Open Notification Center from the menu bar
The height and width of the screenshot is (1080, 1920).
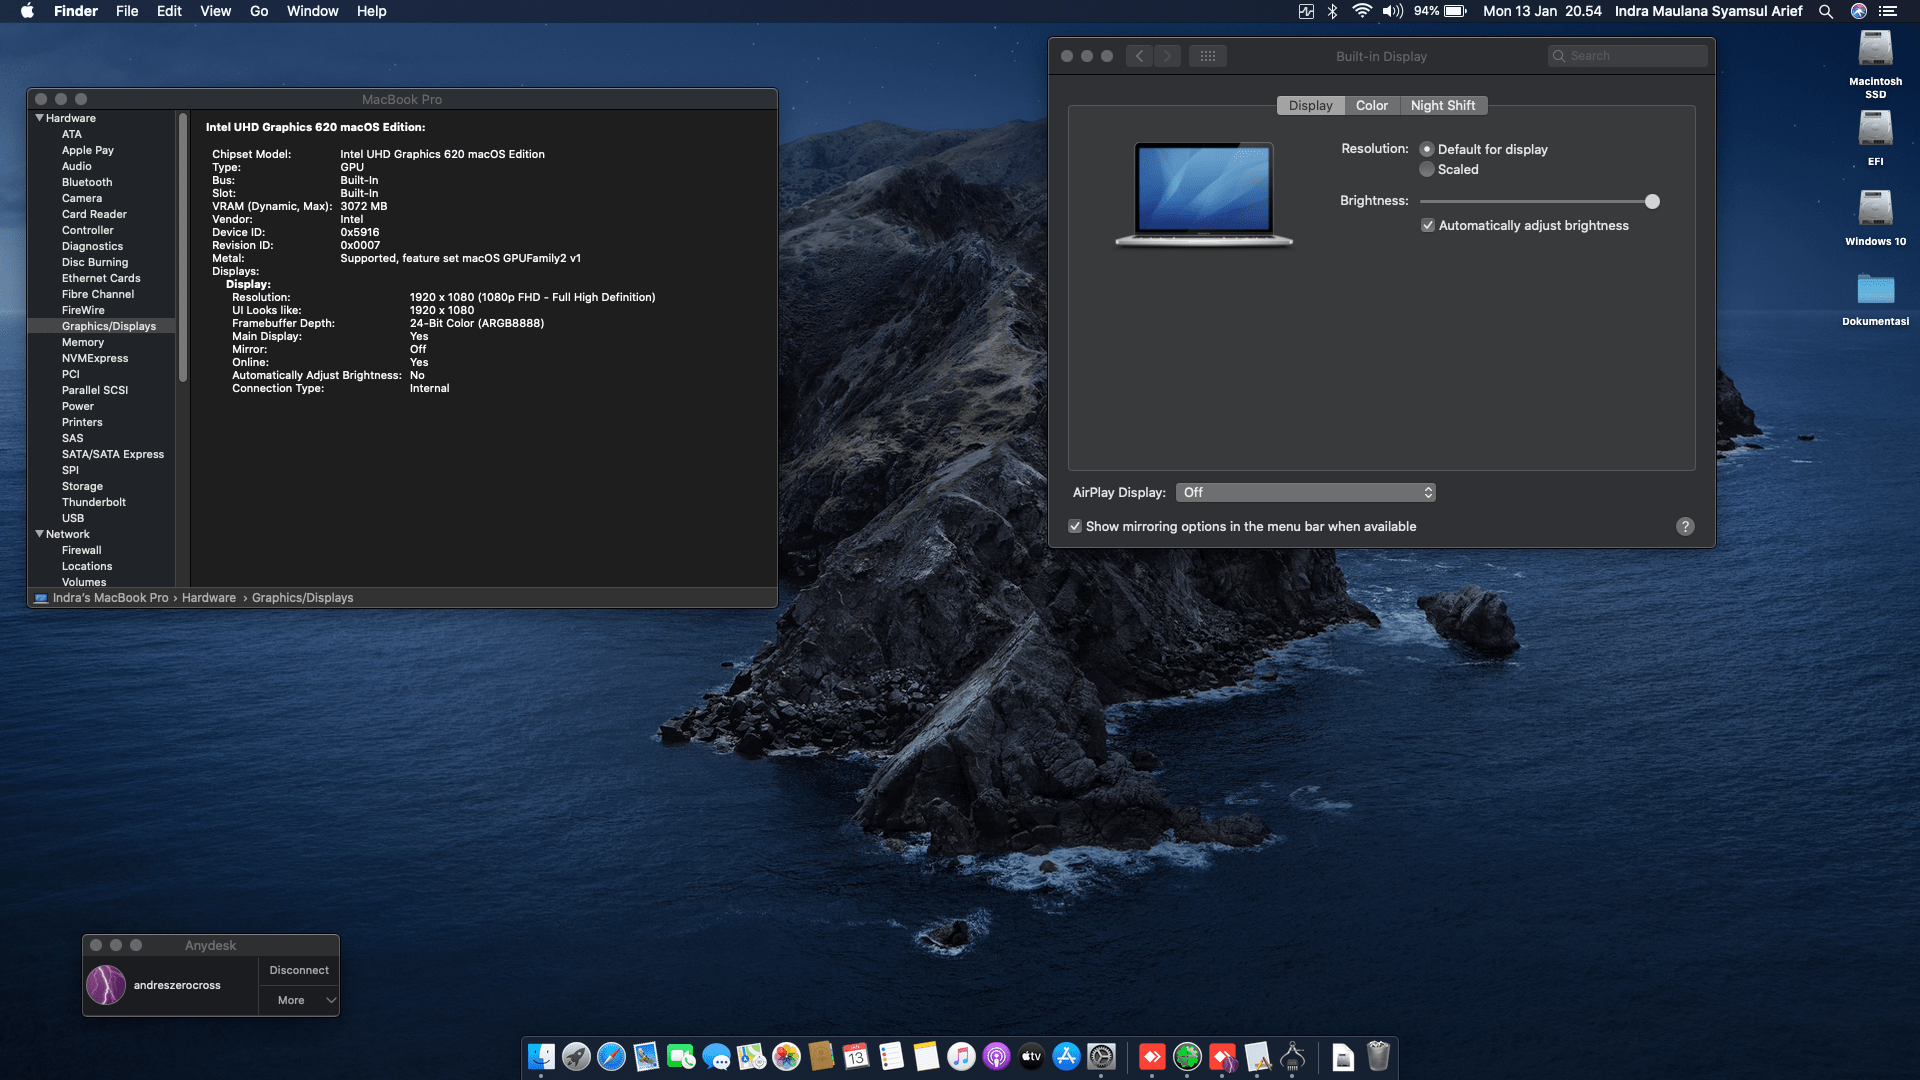tap(1888, 11)
